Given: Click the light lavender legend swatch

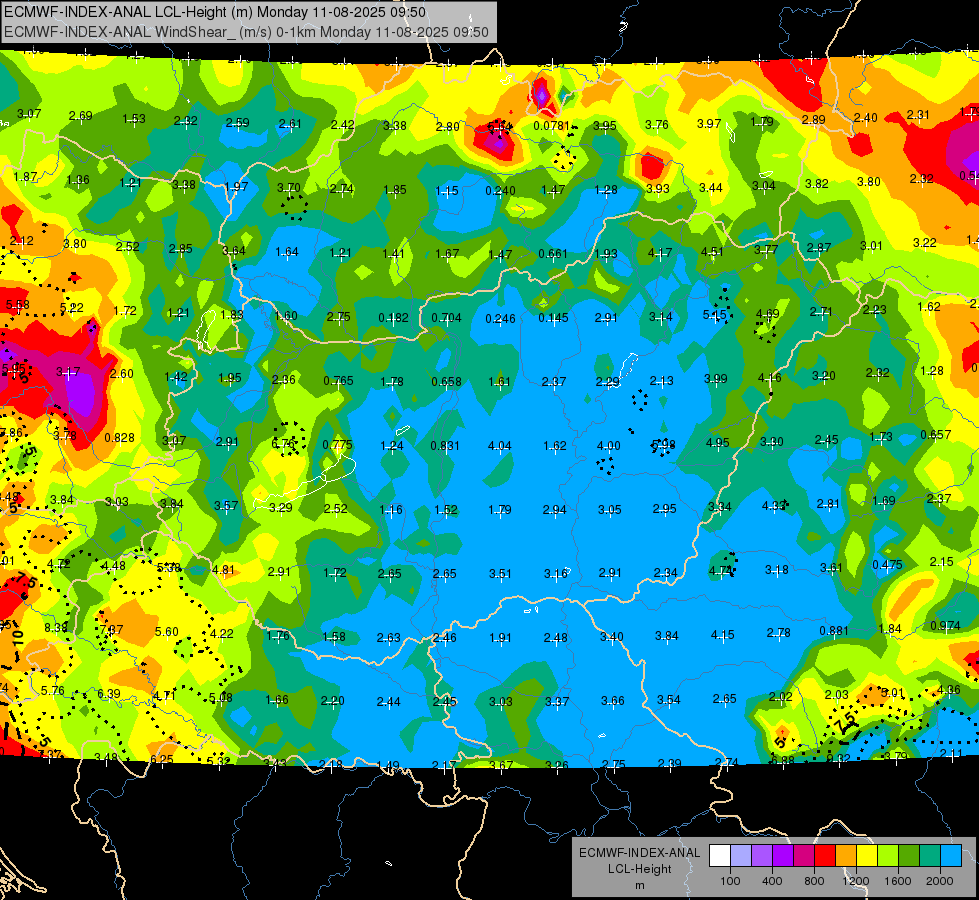Looking at the screenshot, I should coord(741,855).
